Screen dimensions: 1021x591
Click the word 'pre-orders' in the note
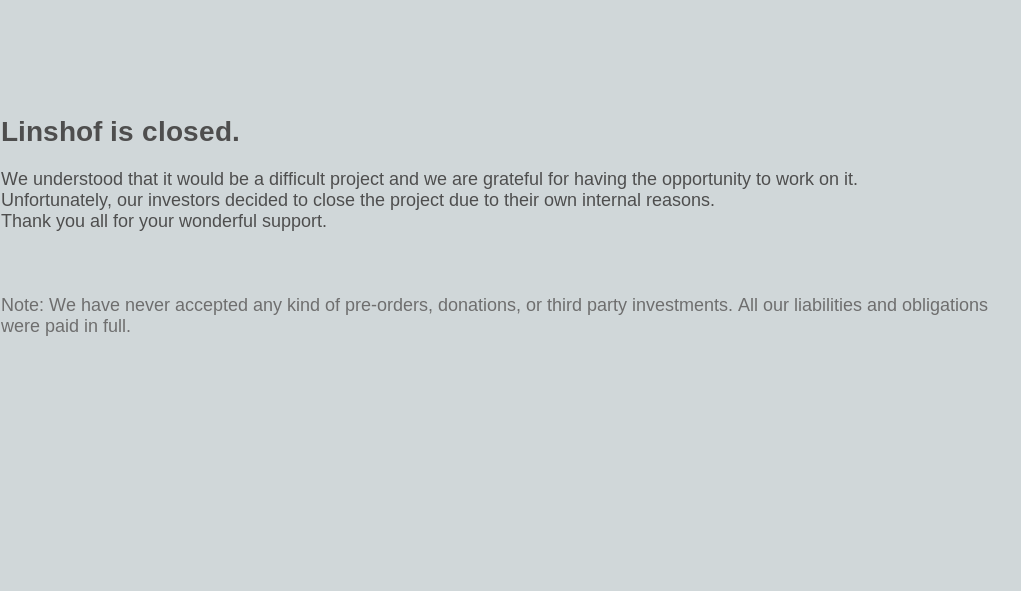tap(389, 305)
